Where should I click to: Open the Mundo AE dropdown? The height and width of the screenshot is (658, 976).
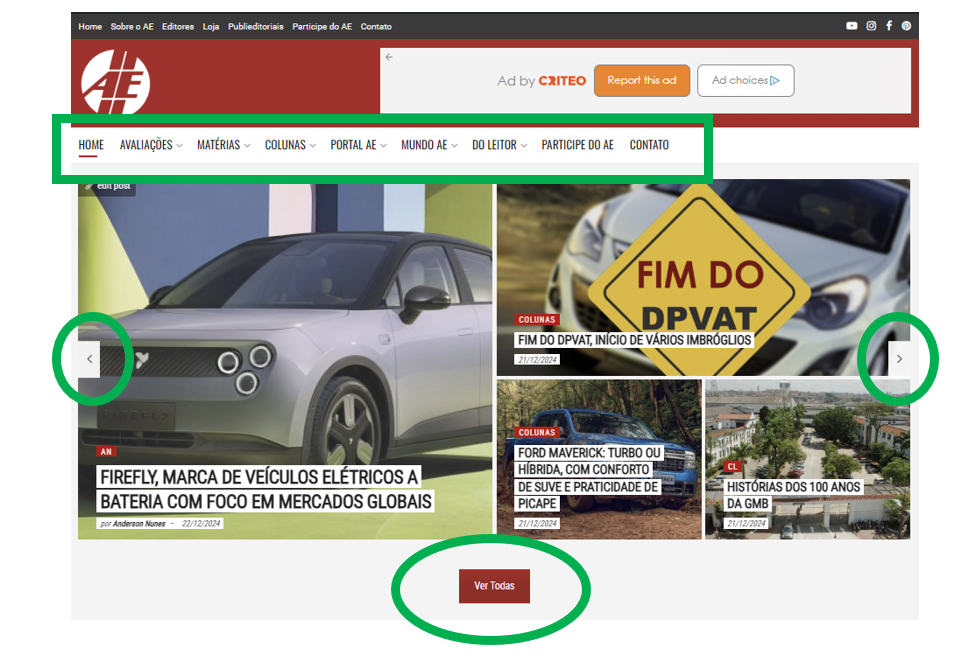[429, 145]
